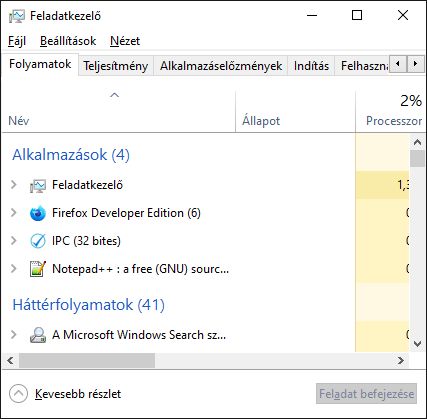Click the IPC (32 bites) checkmark icon
This screenshot has width=427, height=419.
tap(38, 241)
